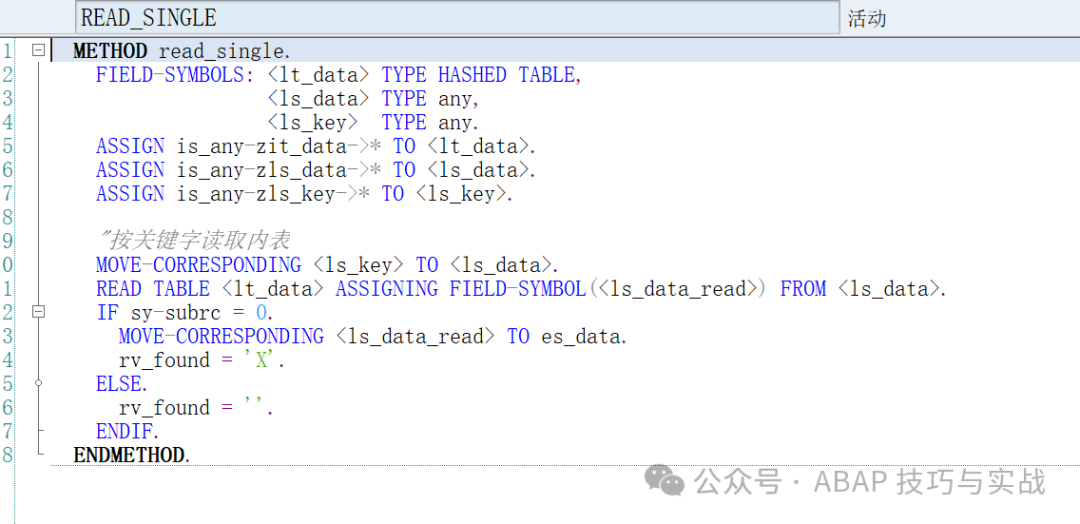Click 'MOVE-CORRESPONDING <ls_key> TO <ls_data>.' line
The height and width of the screenshot is (524, 1080).
point(328,264)
